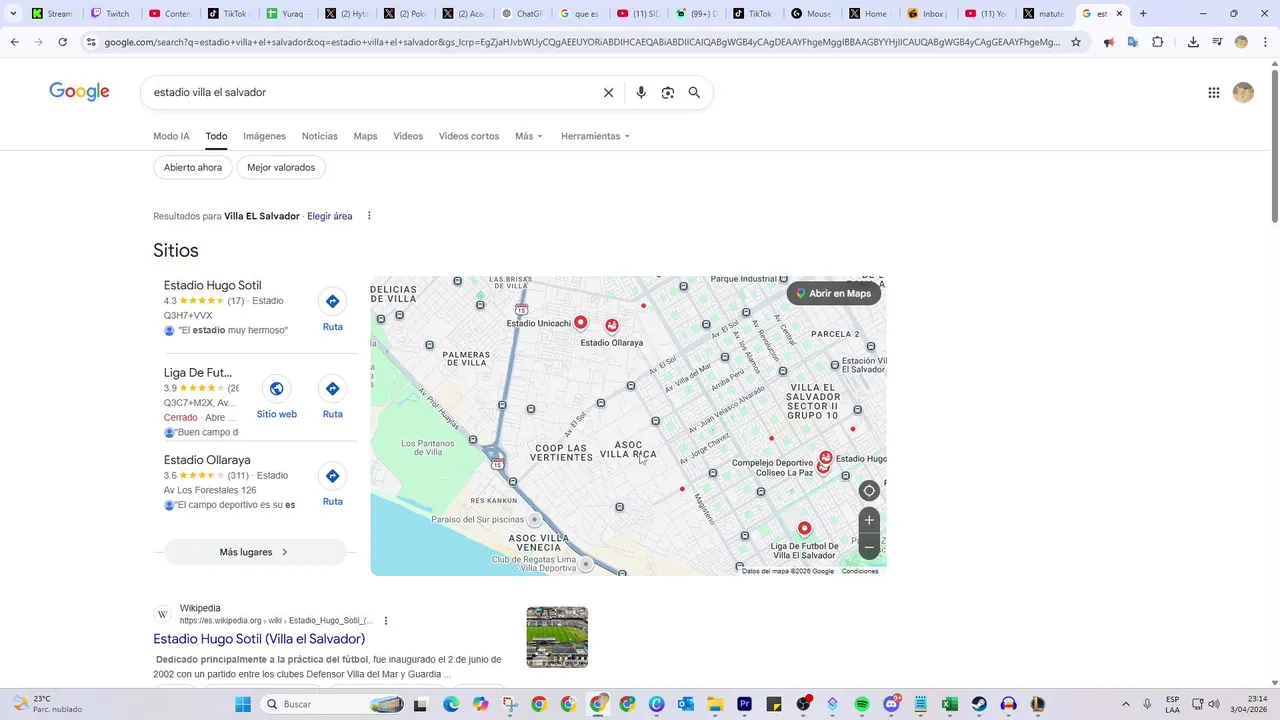Viewport: 1280px width, 720px height.
Task: Switch to Maps tab
Action: pos(365,136)
